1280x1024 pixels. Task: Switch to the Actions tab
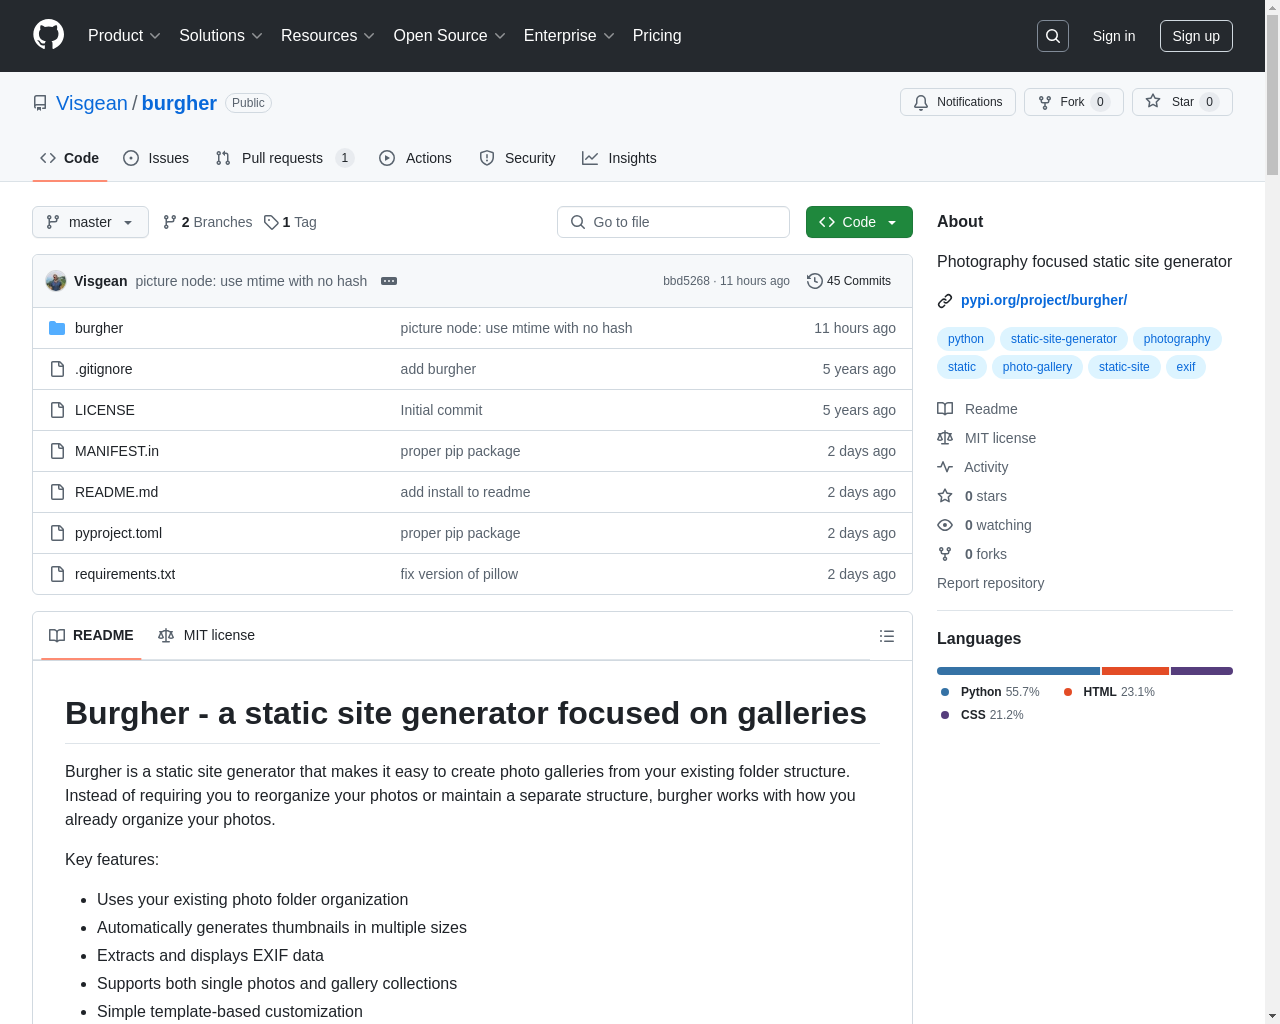click(x=415, y=158)
